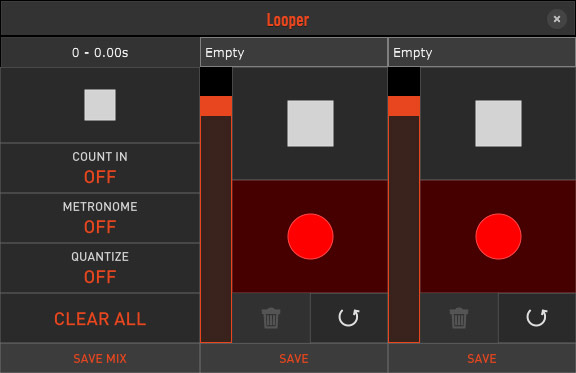The height and width of the screenshot is (373, 576).
Task: Click Save under second loop track
Action: click(482, 358)
